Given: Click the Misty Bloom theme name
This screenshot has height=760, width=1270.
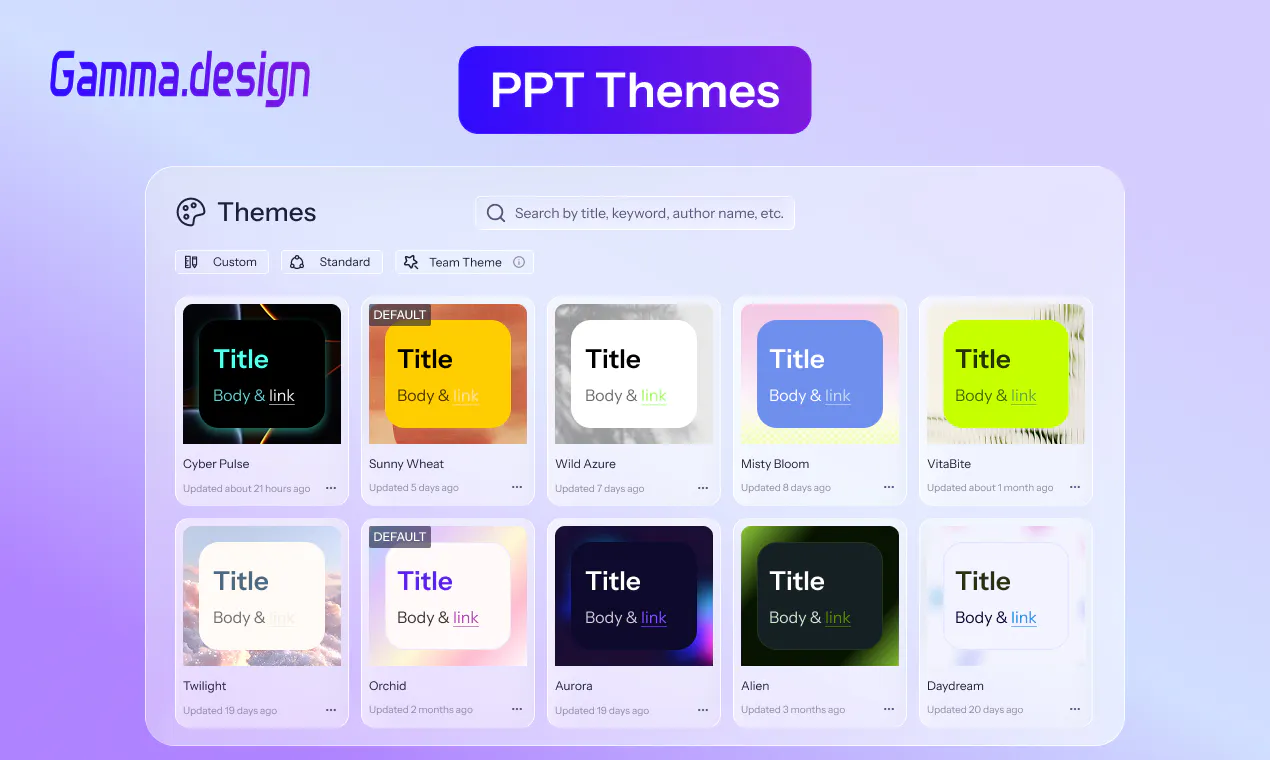Looking at the screenshot, I should click(775, 464).
